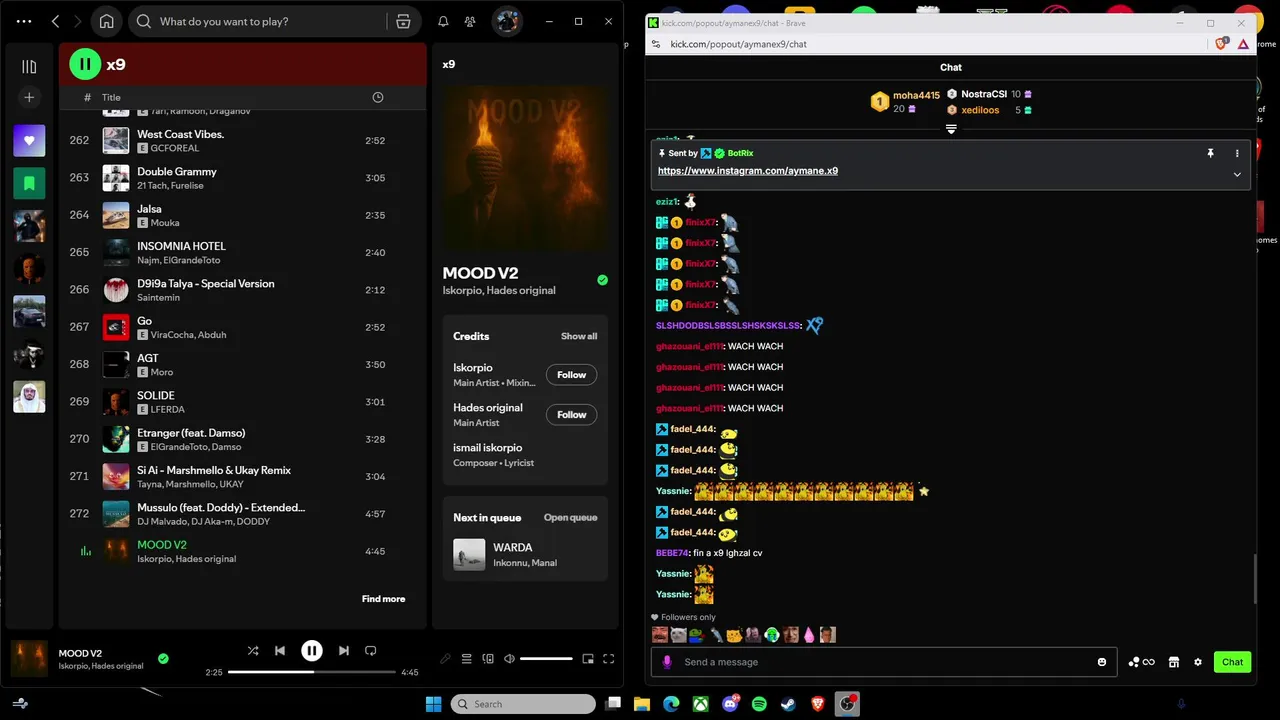
Task: Enter fullscreen from the Spotify player bar
Action: 608,659
